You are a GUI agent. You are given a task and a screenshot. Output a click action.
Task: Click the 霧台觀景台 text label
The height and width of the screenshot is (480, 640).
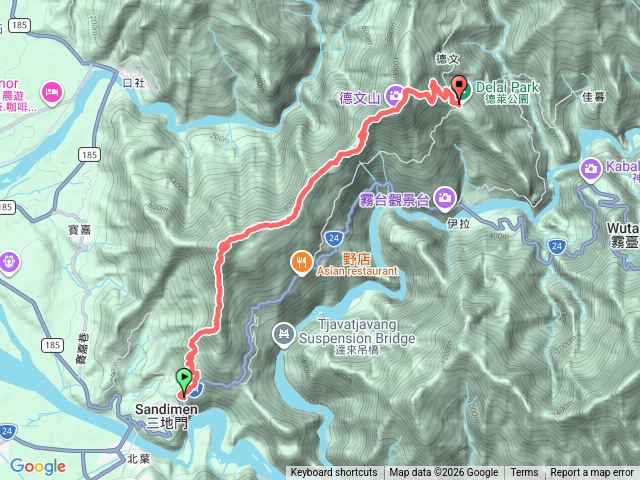pos(394,200)
